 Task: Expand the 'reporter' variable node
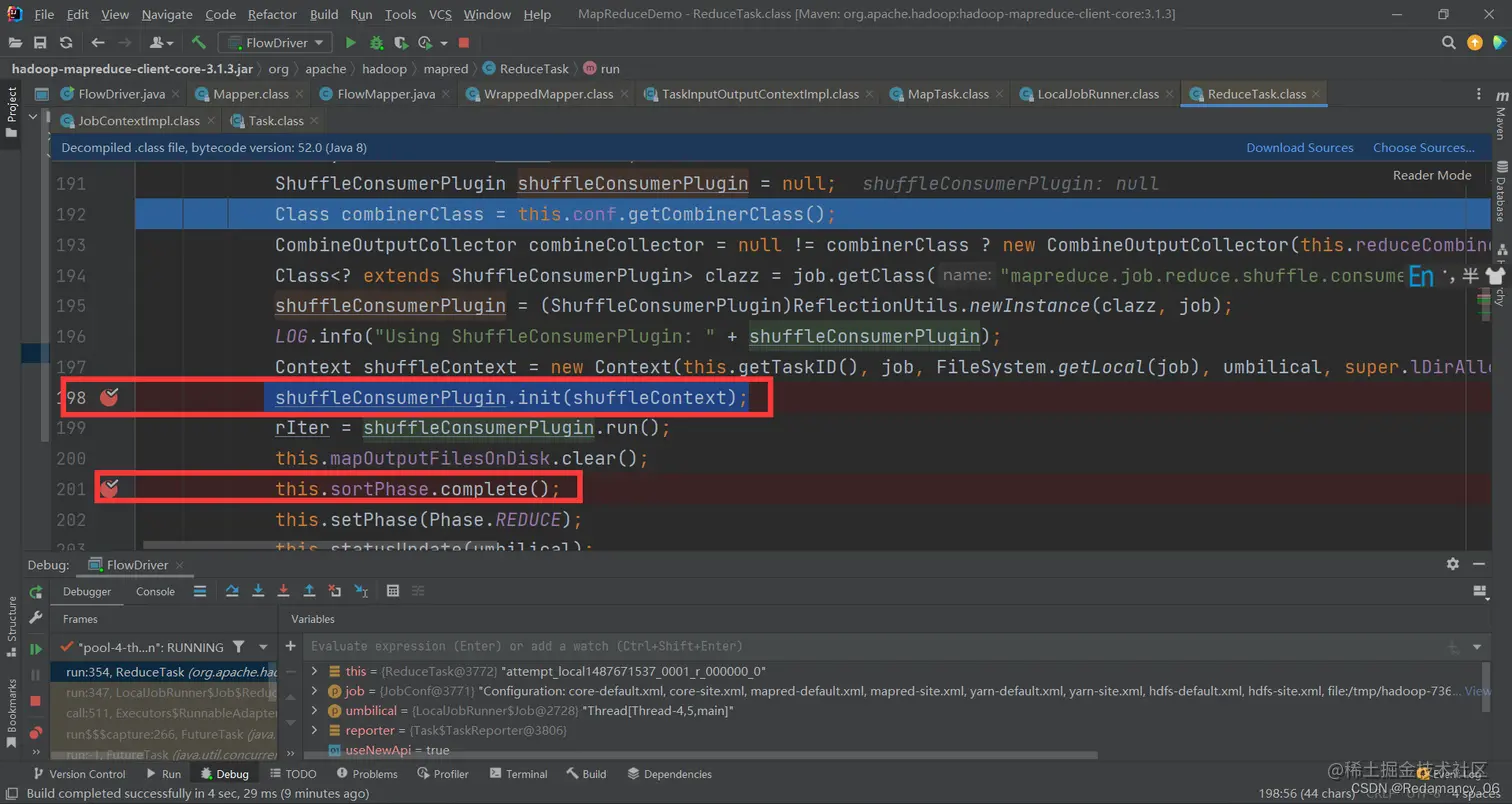pos(314,731)
